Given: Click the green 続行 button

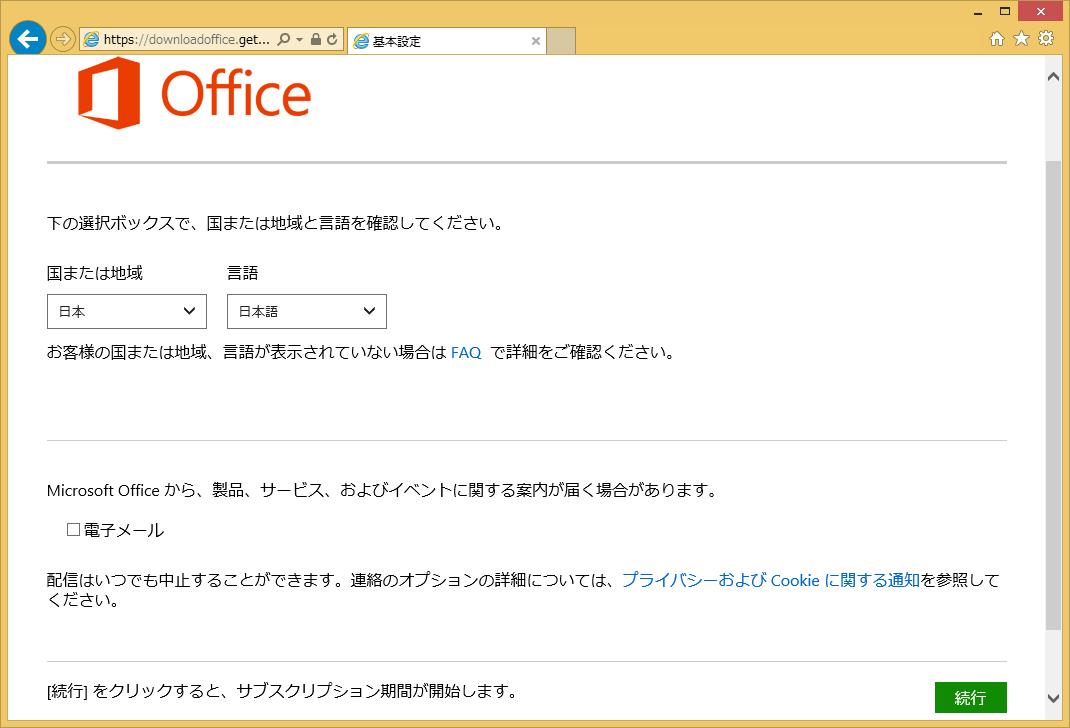Looking at the screenshot, I should (x=970, y=697).
